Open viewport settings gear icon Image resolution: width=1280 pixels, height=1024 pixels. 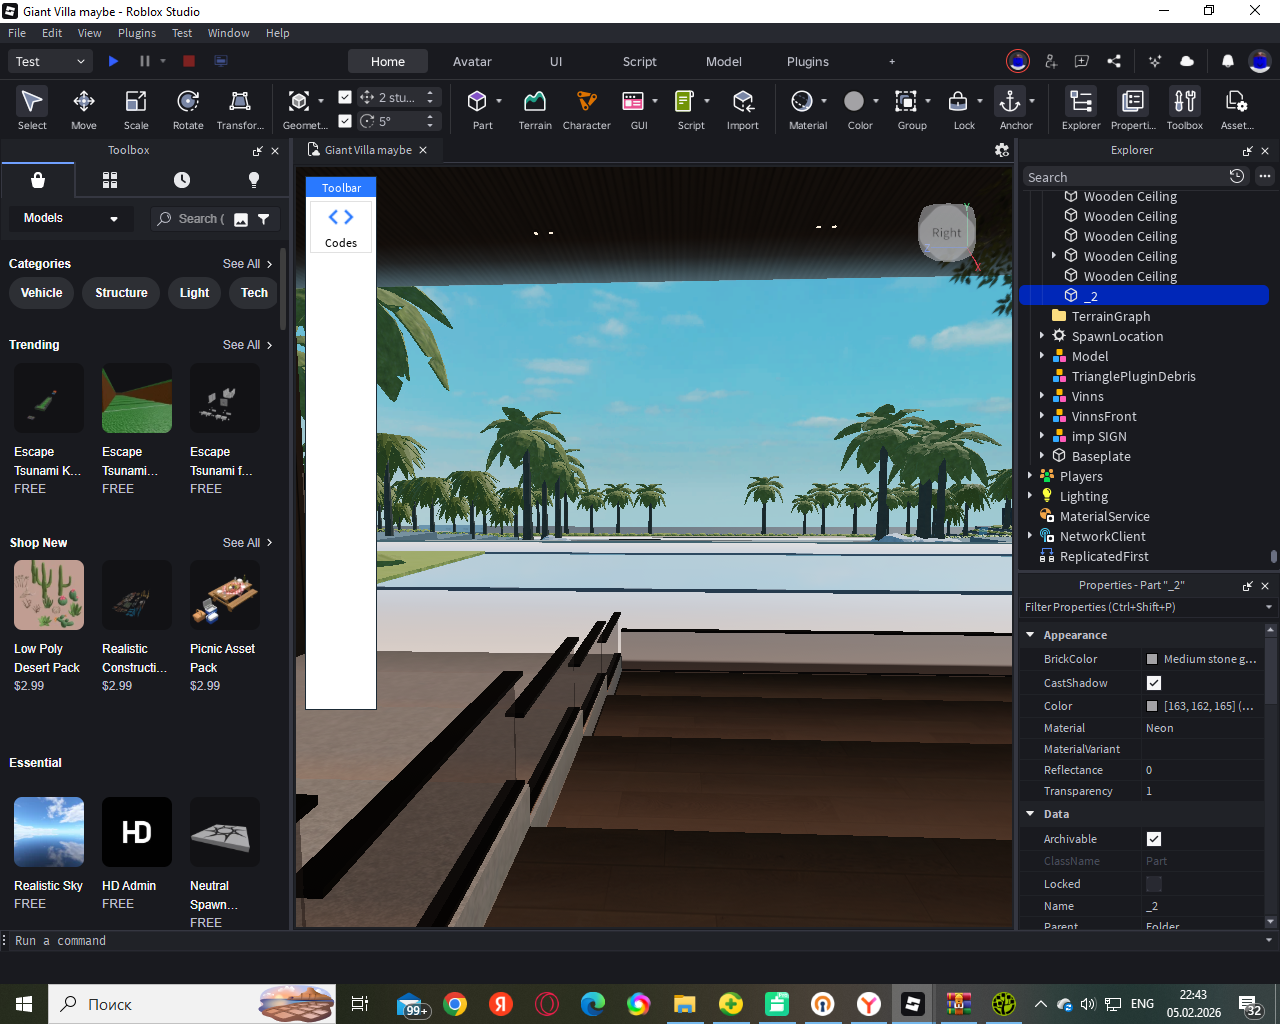1002,150
